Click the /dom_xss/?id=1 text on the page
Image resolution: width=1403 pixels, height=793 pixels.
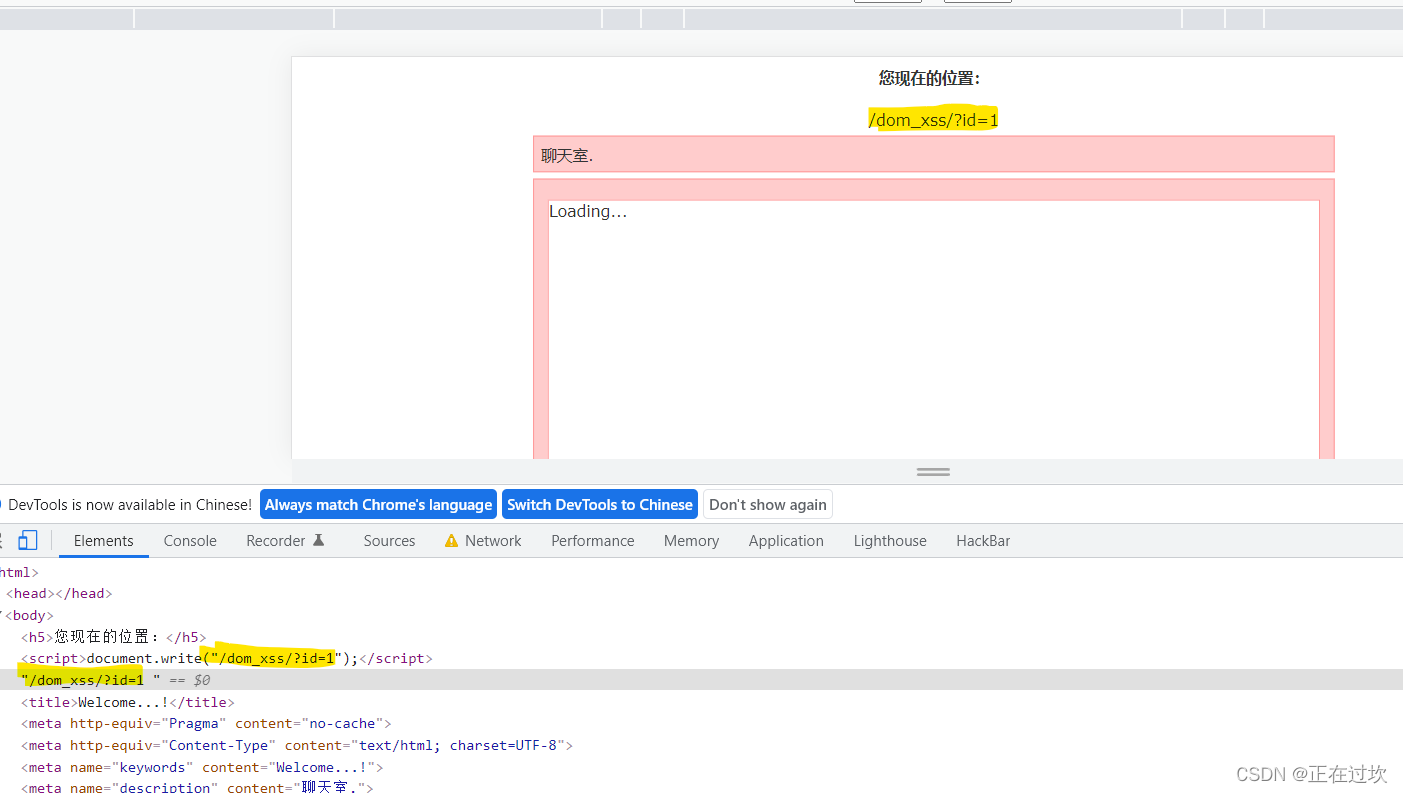coord(933,120)
